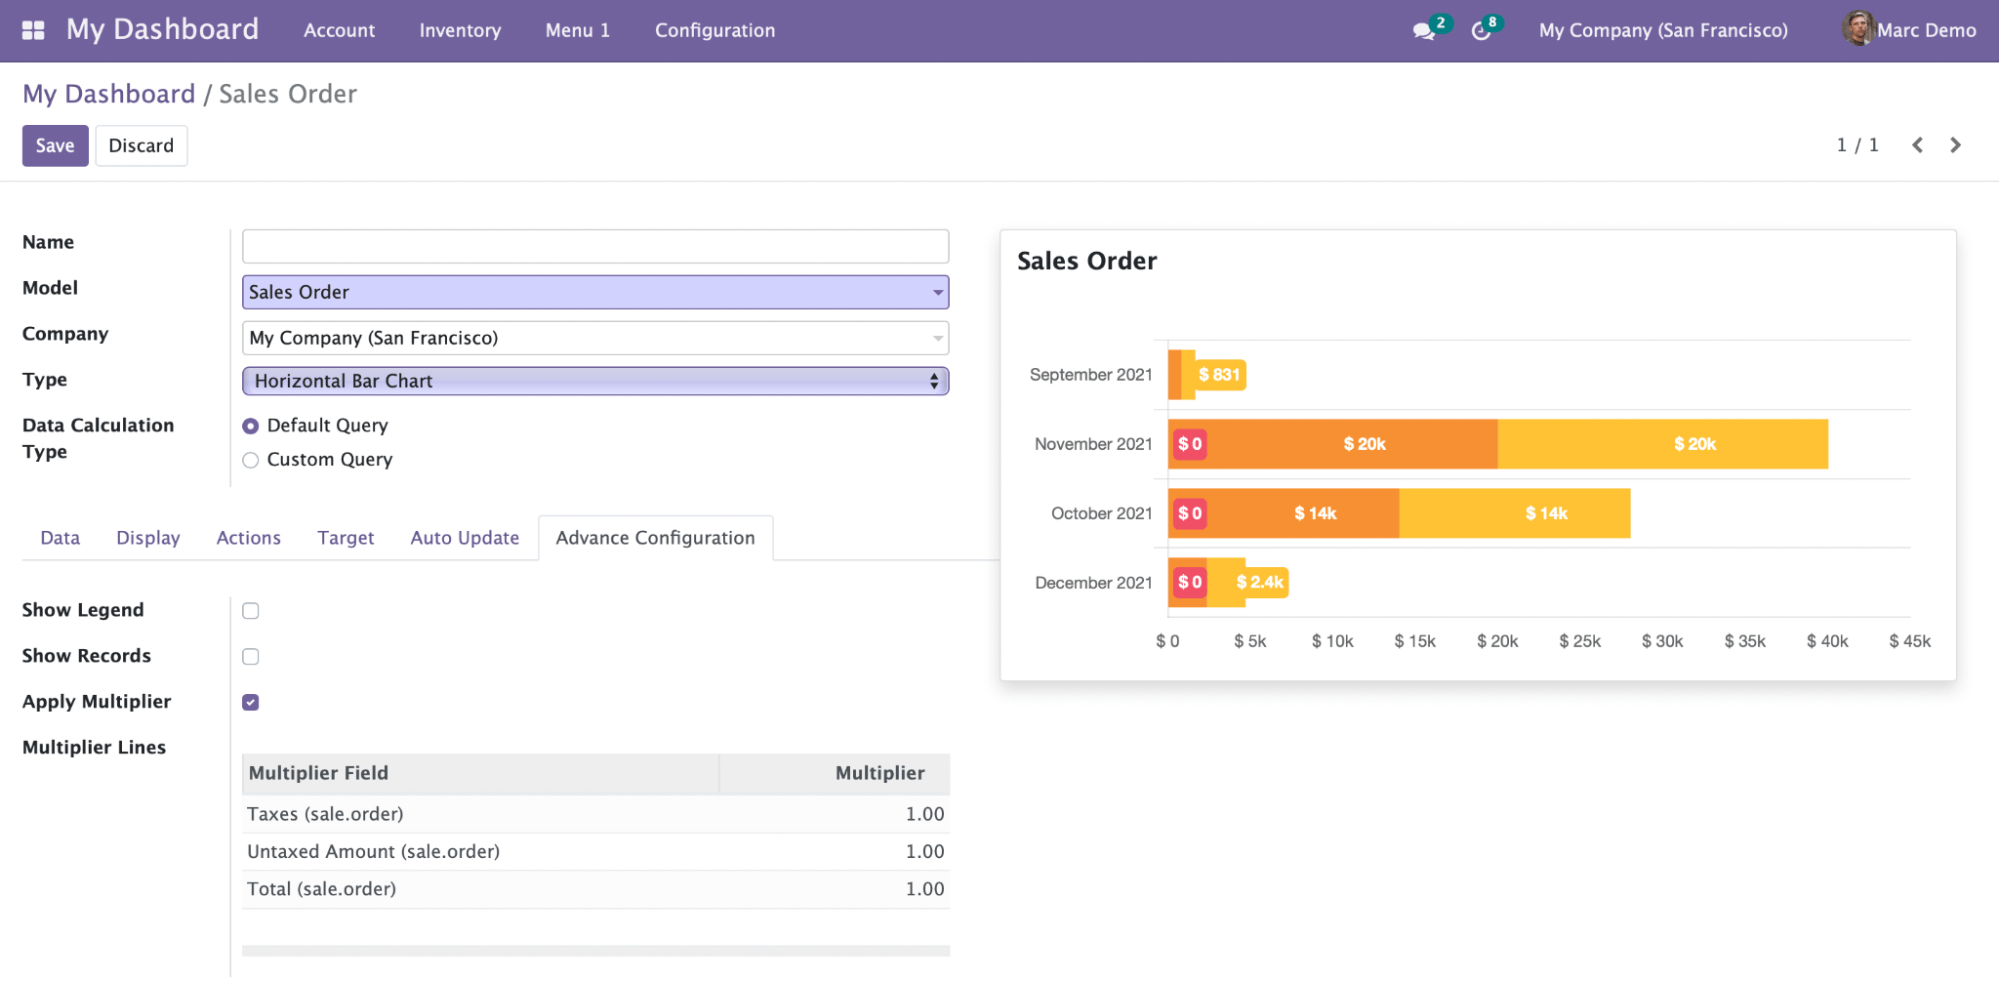Open the Menu 1 item
Screen dimensions: 1999x1004
point(577,30)
